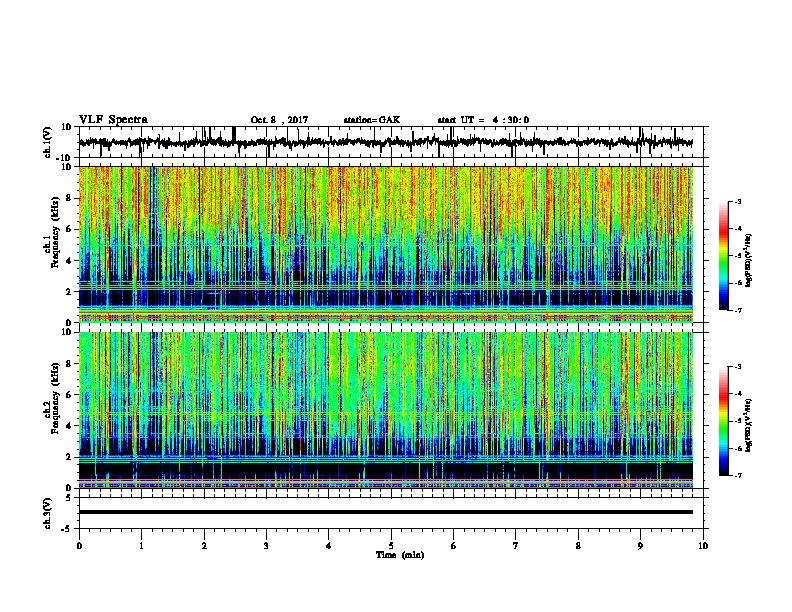Click time axis tick label "4"
Image resolution: width=792 pixels, height=612 pixels.
tap(329, 546)
